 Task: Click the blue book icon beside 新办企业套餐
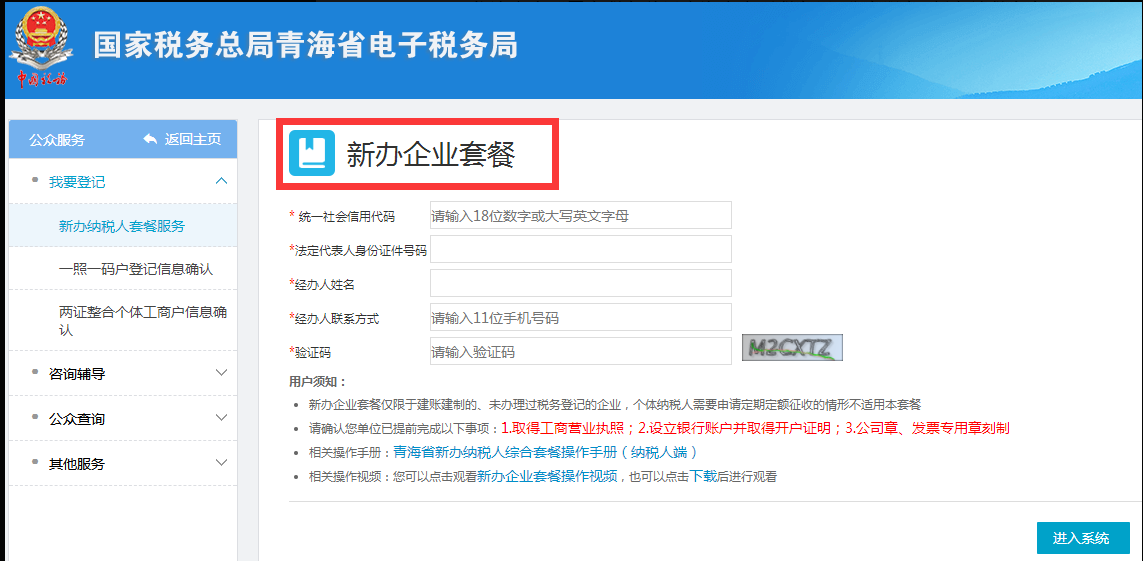311,153
